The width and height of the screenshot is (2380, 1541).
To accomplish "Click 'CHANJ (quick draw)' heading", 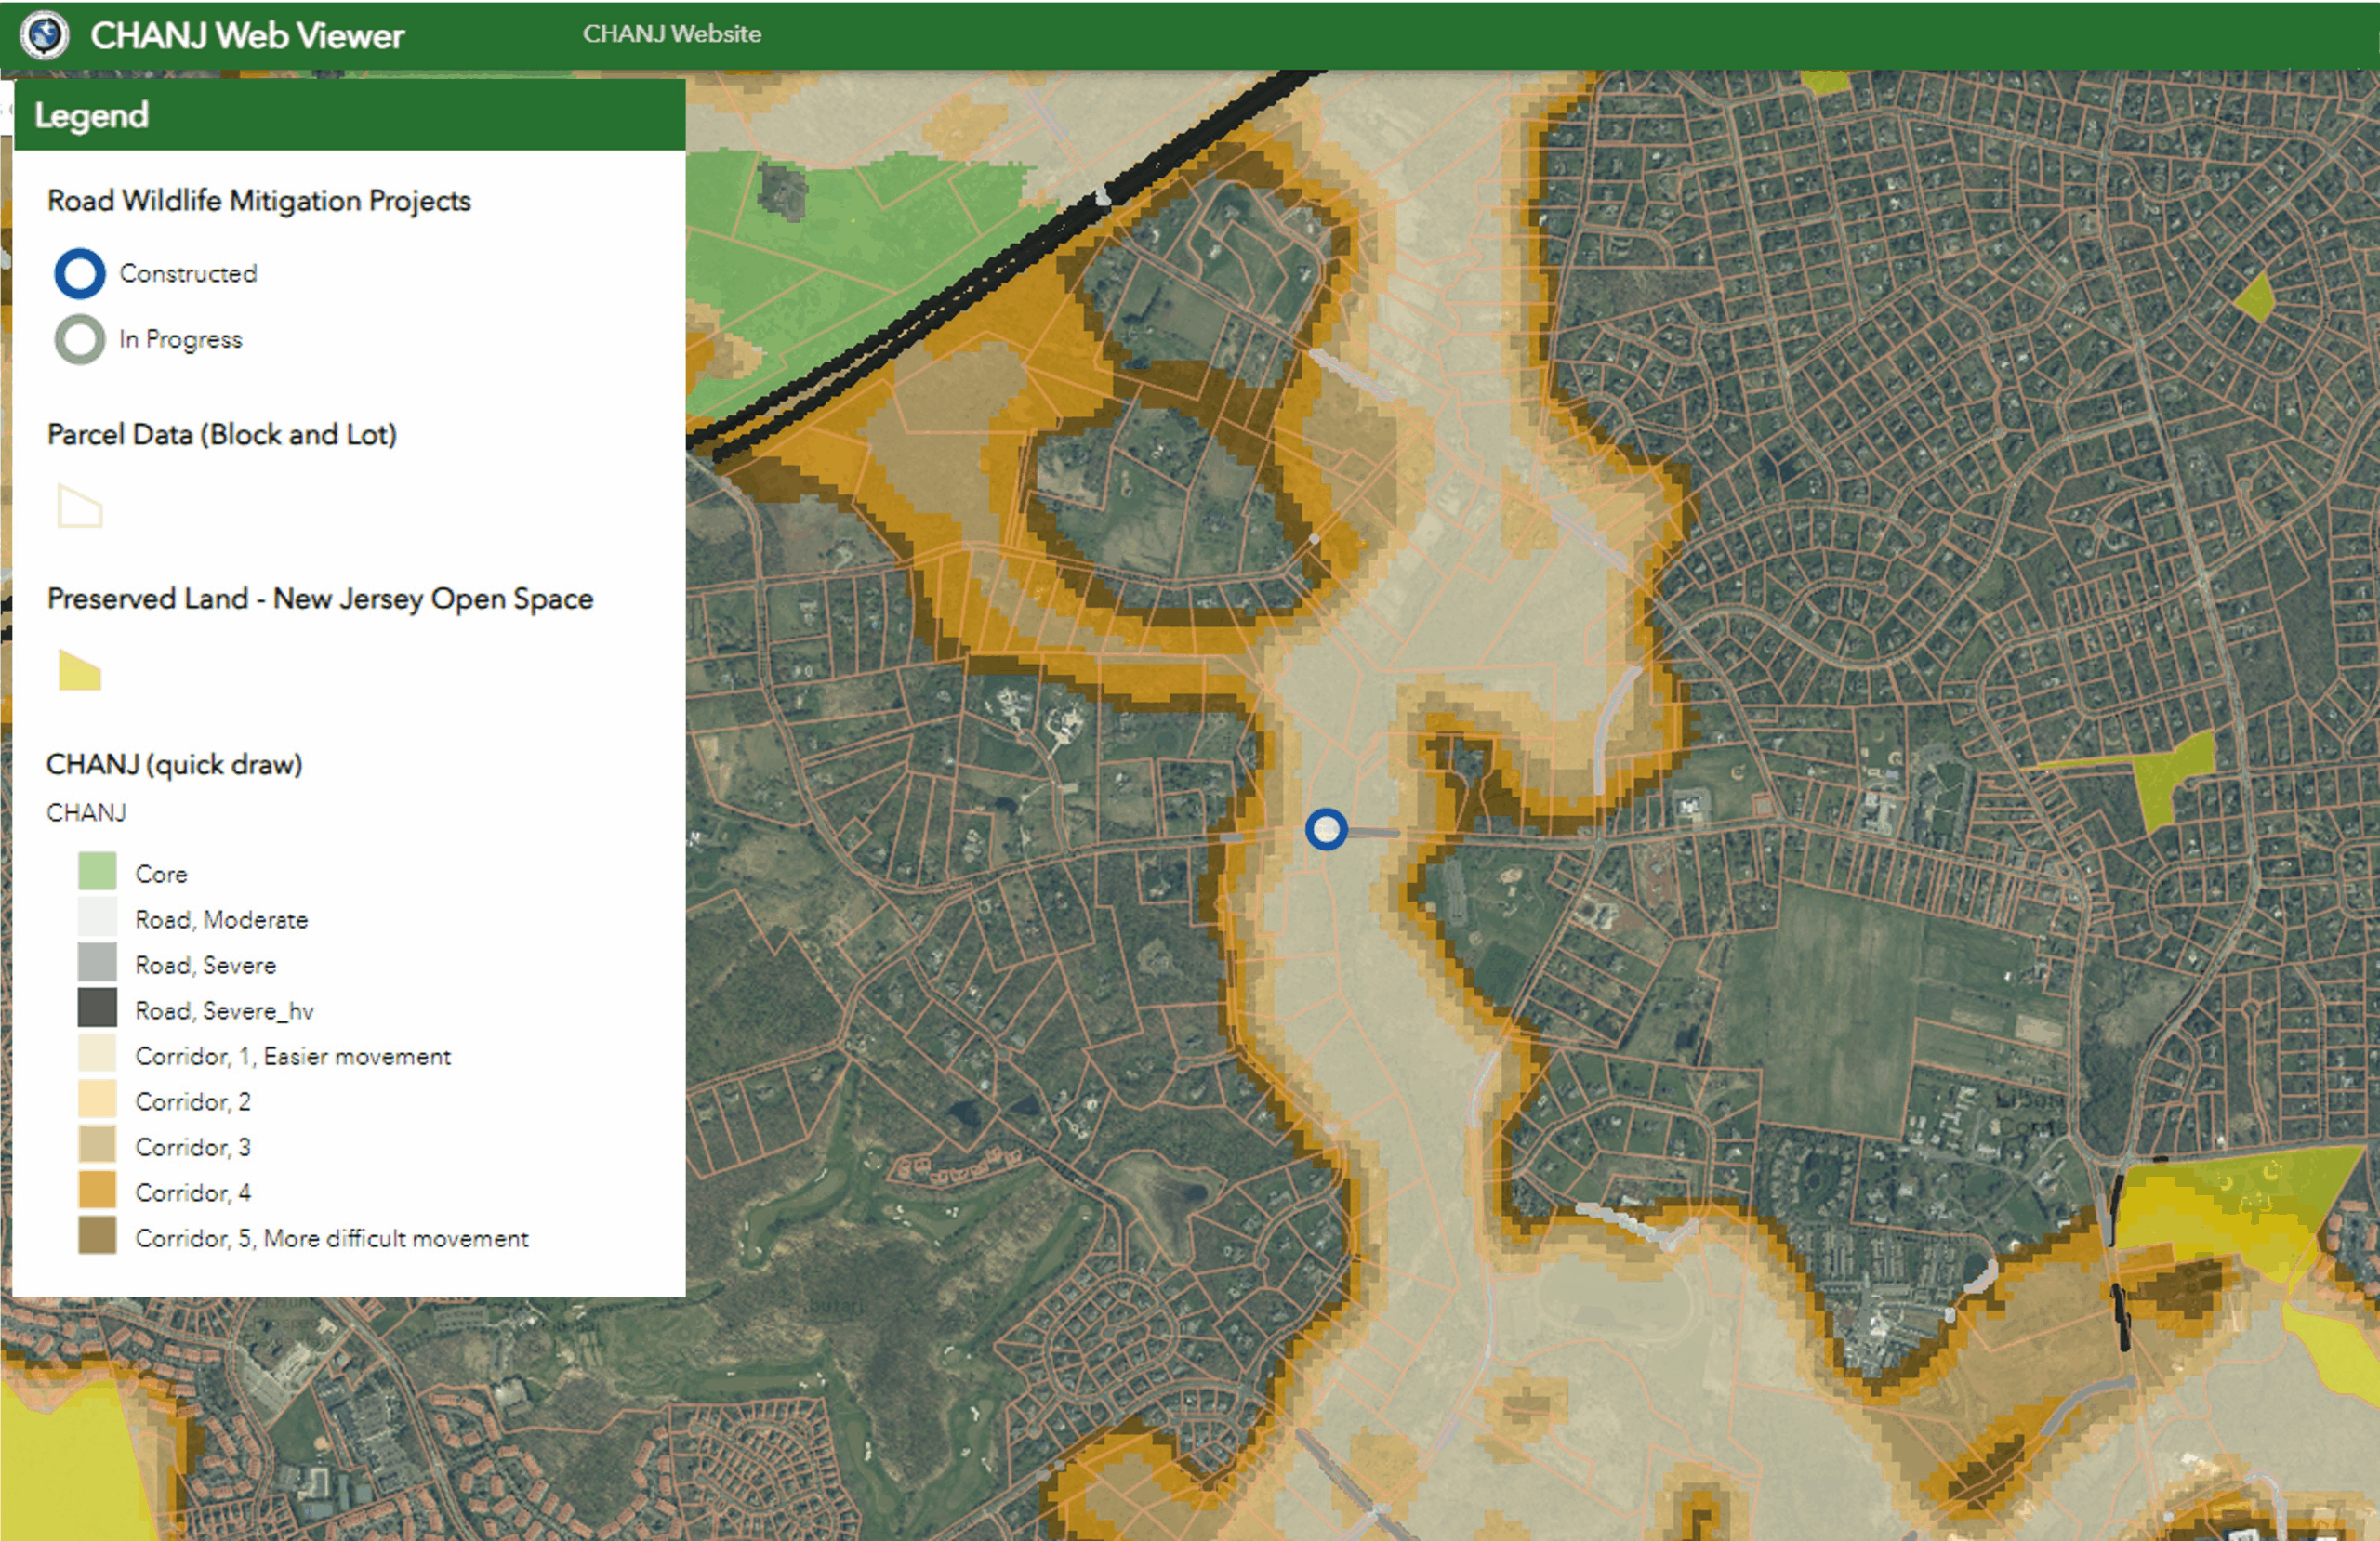I will coord(174,765).
